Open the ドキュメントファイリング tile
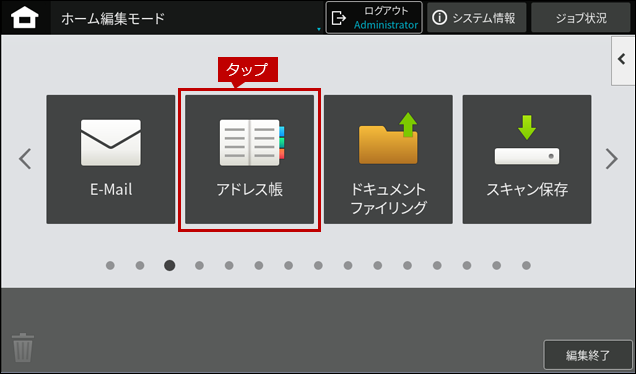Screen dimensions: 636x374 tap(388, 159)
